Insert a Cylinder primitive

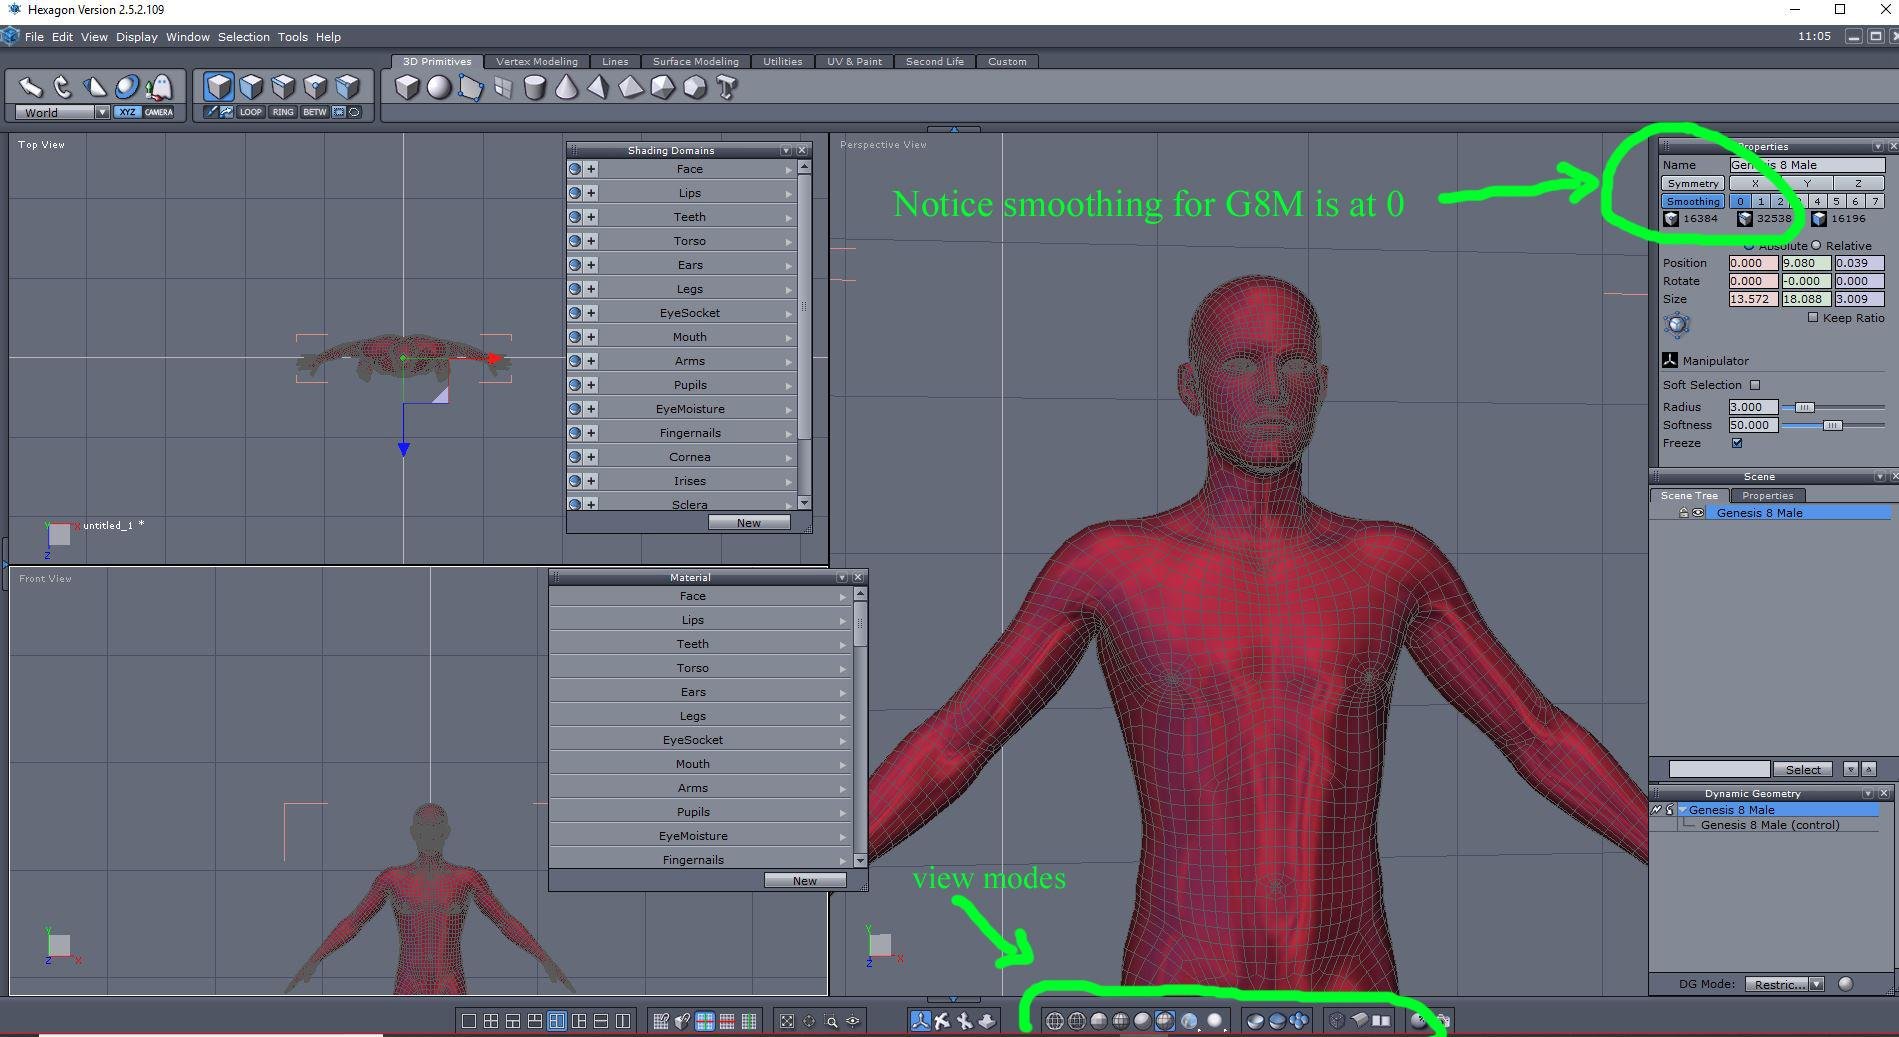pos(535,88)
